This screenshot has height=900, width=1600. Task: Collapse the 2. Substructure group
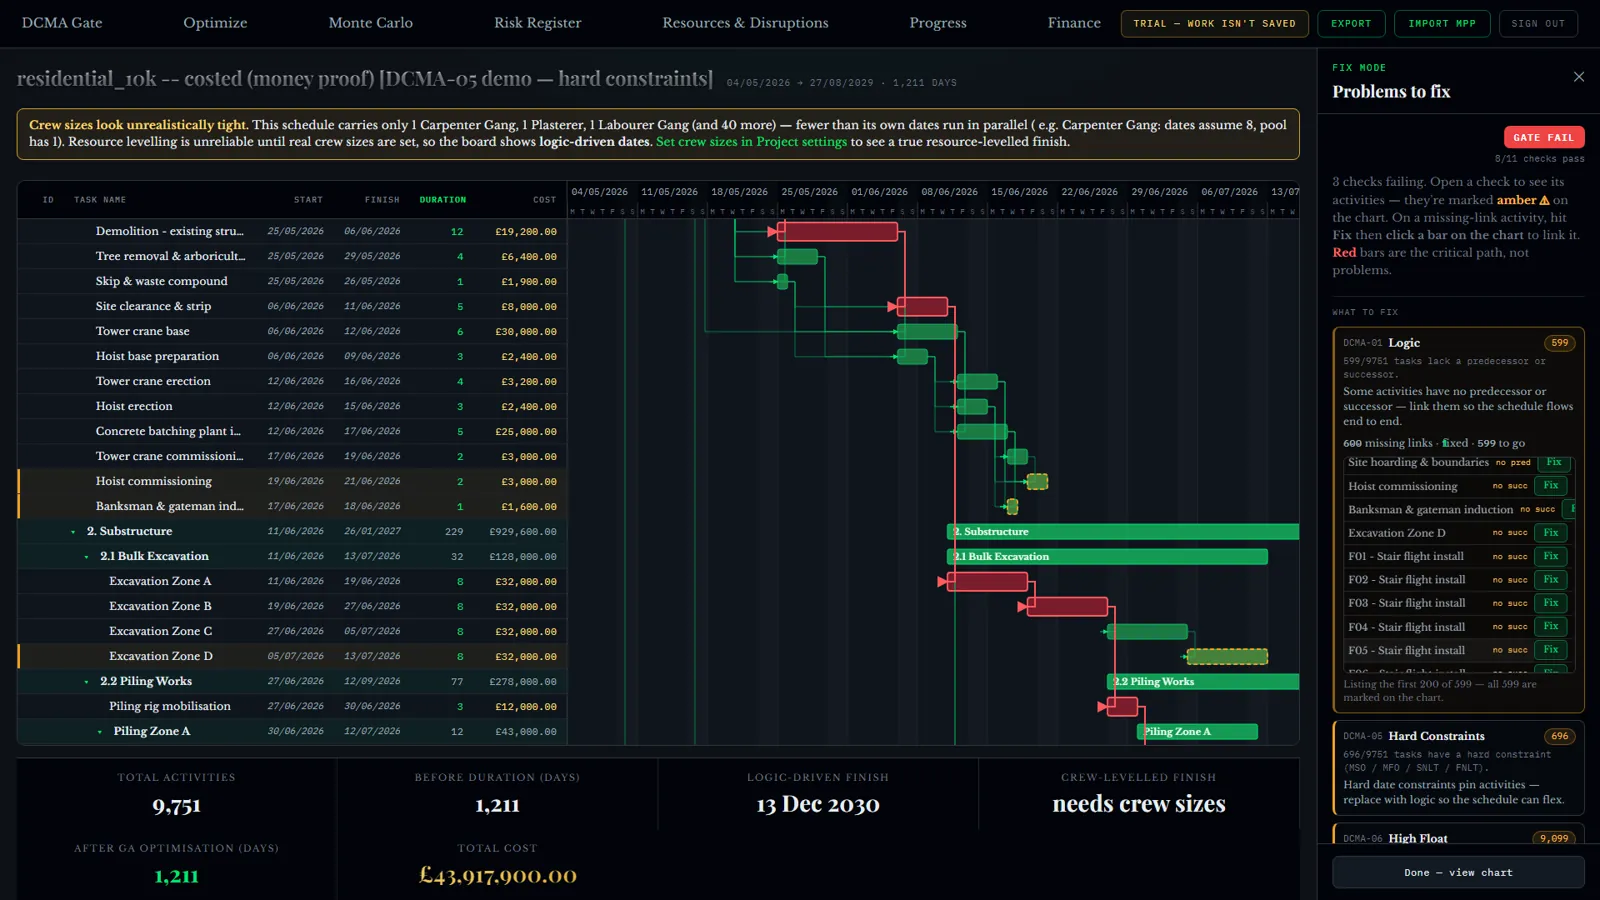73,532
